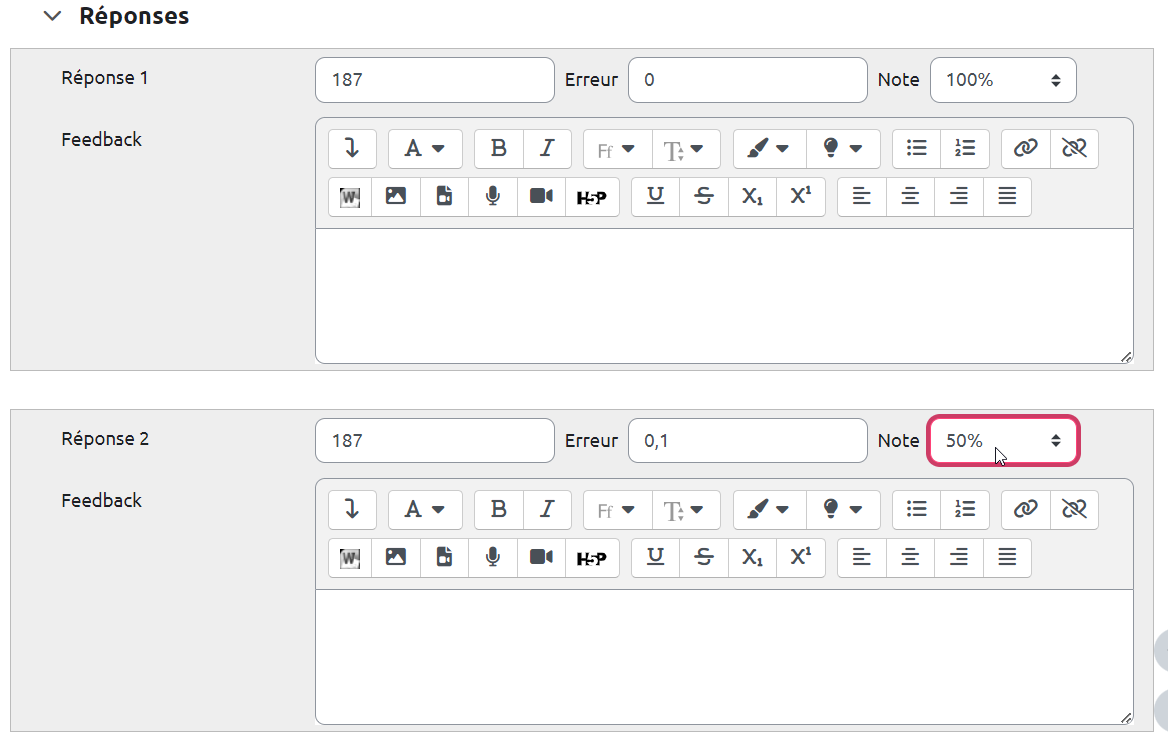Open the Note dropdown showing 50%
Screen dimensions: 1168x743
pyautogui.click(x=1003, y=441)
